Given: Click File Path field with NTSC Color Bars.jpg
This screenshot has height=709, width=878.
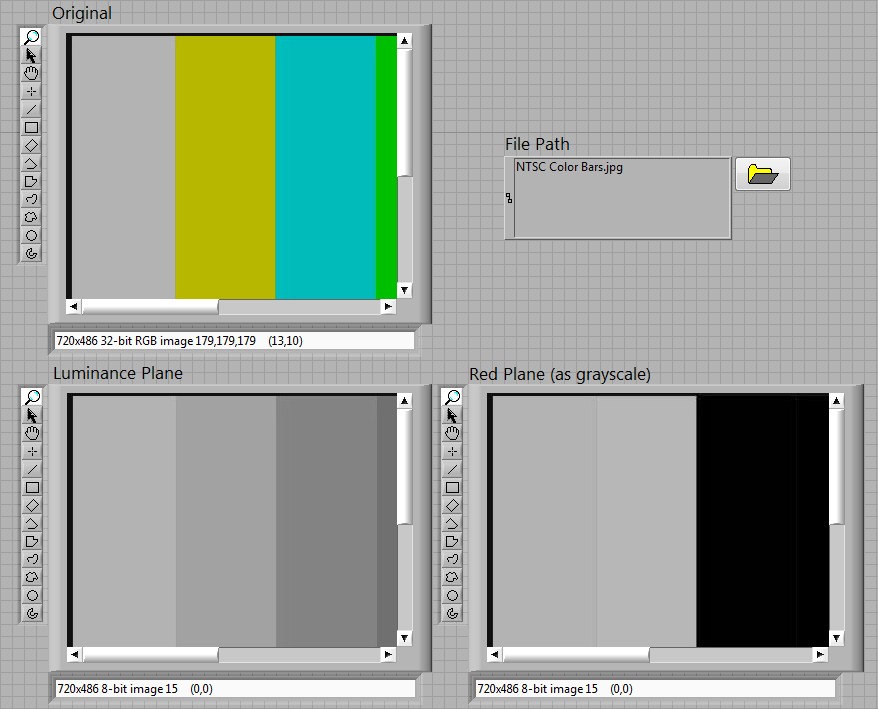Looking at the screenshot, I should 622,198.
